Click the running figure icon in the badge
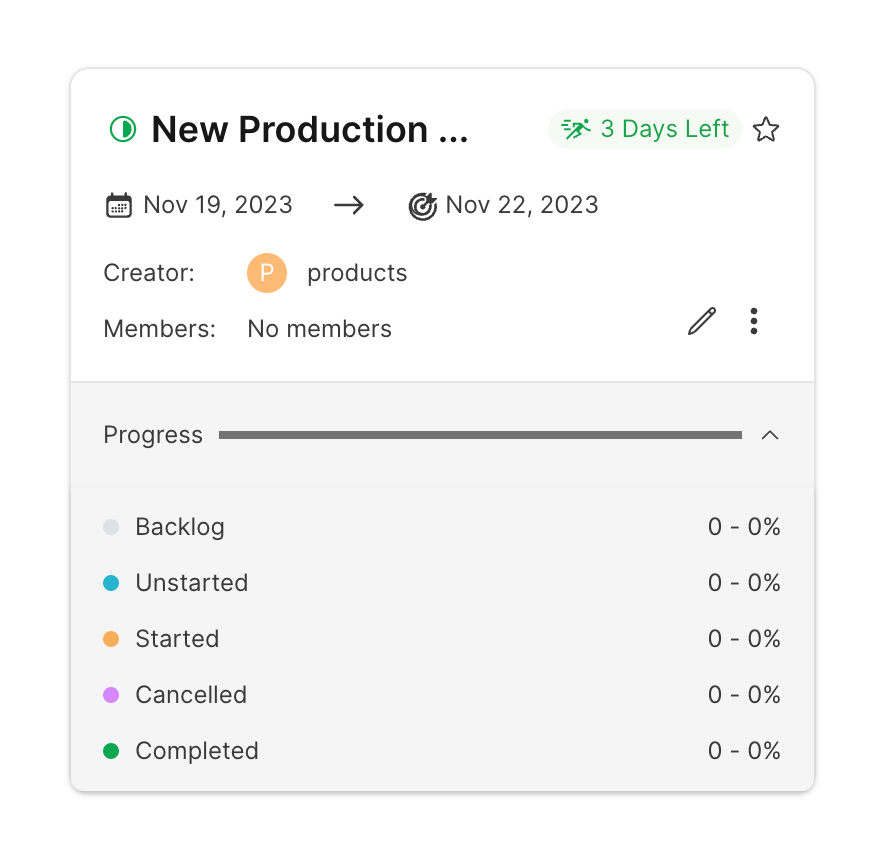885x864 pixels. [x=577, y=128]
